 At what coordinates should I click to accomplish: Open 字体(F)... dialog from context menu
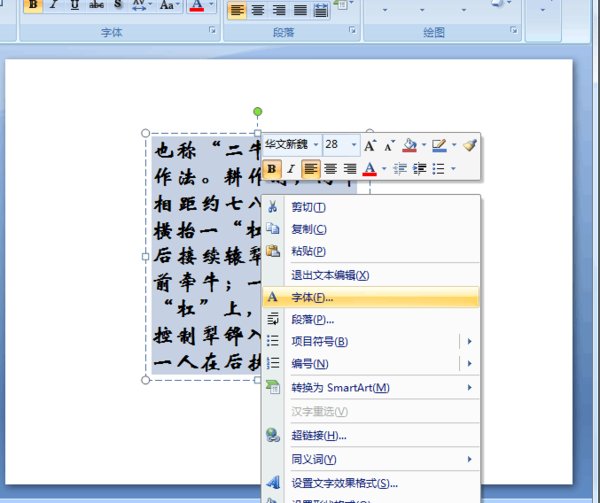click(371, 297)
